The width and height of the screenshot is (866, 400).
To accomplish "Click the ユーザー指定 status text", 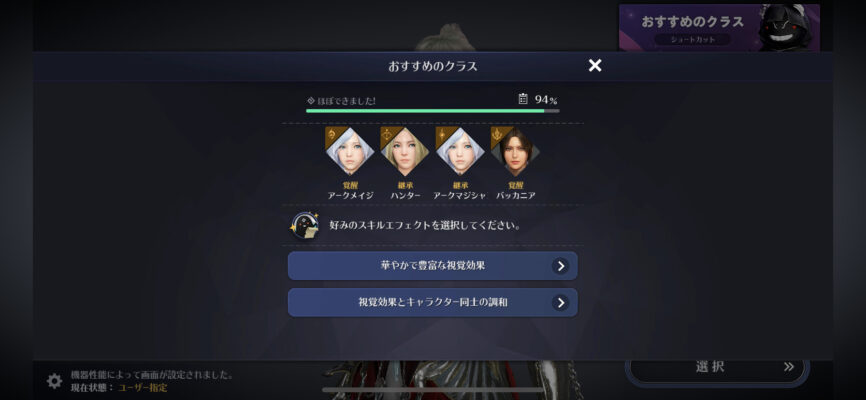I will click(x=142, y=387).
